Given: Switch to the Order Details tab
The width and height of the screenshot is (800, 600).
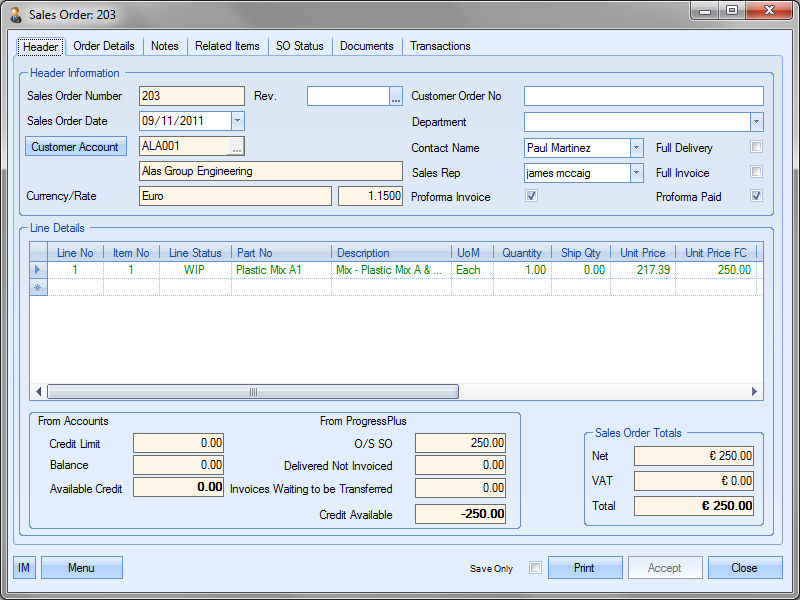Looking at the screenshot, I should (x=104, y=46).
